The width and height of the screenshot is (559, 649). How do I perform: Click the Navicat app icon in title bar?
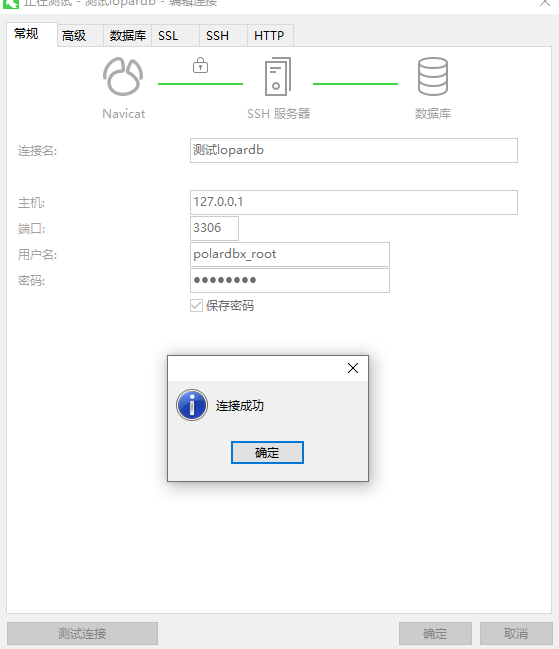tap(10, 3)
